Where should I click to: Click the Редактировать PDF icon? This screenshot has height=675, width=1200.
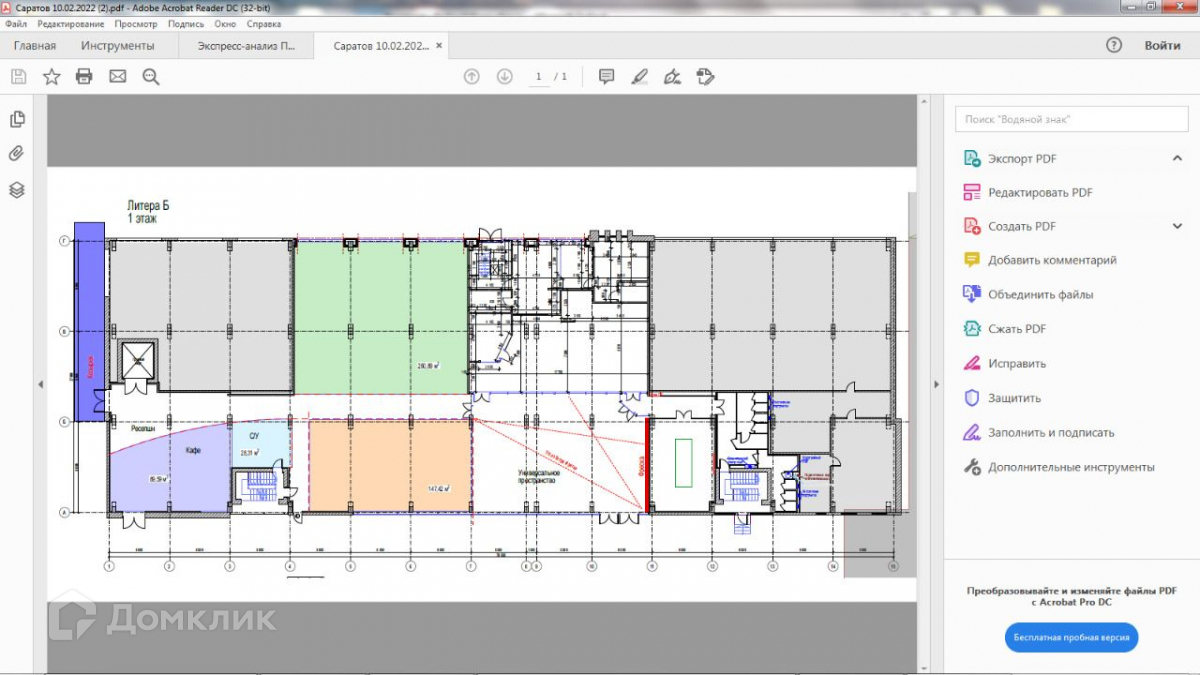point(971,192)
